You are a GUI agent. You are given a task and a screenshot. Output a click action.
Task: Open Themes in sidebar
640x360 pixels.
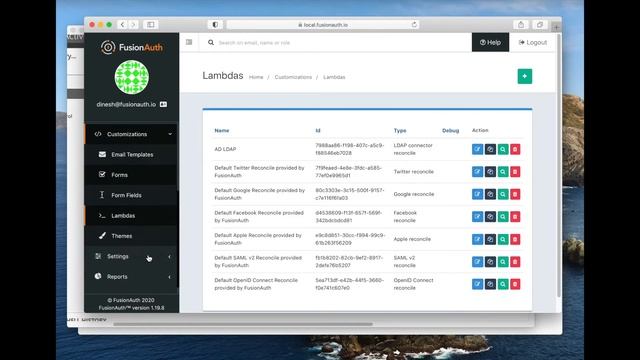[x=131, y=236]
